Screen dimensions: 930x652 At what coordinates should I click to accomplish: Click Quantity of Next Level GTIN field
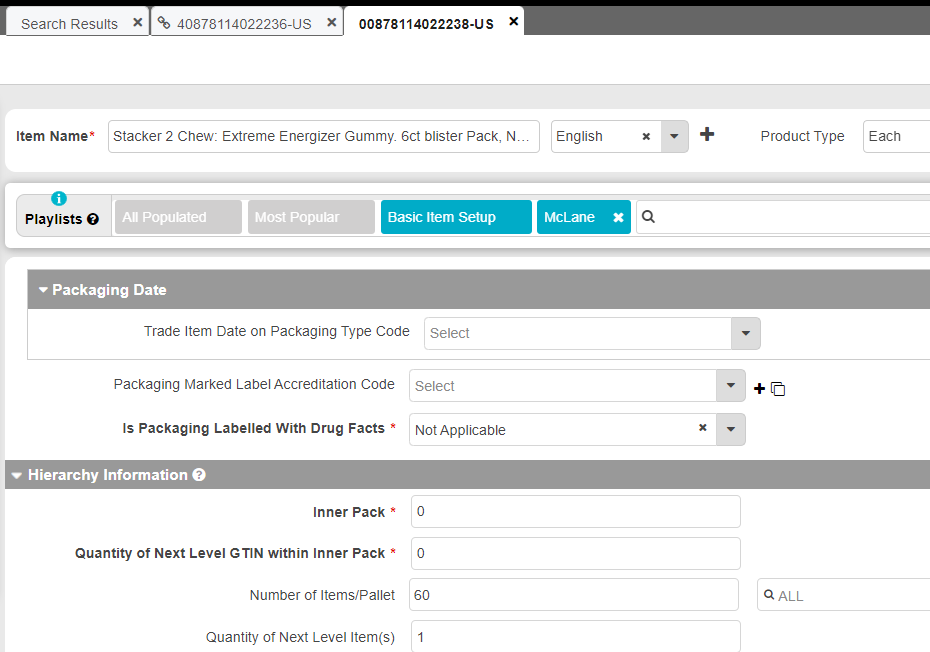point(575,554)
